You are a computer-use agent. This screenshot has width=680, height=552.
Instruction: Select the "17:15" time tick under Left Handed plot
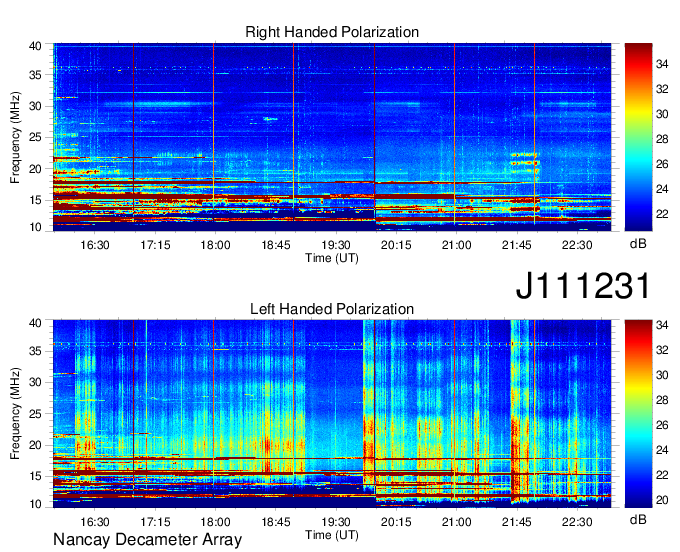(x=155, y=522)
